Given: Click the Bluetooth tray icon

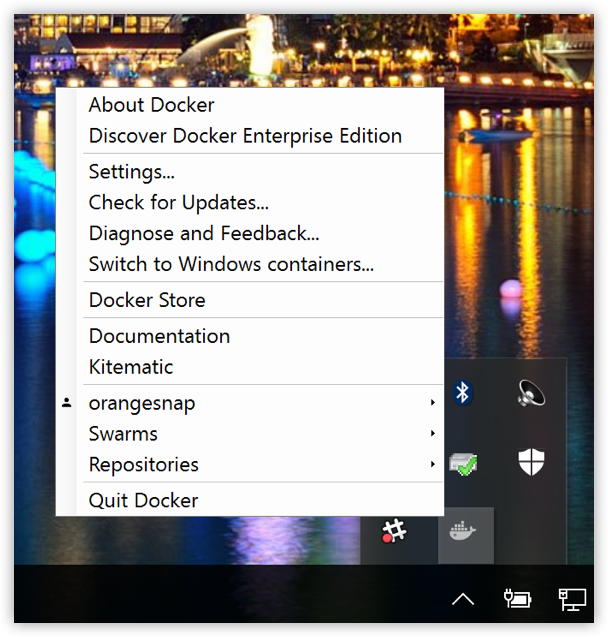Looking at the screenshot, I should pyautogui.click(x=462, y=393).
